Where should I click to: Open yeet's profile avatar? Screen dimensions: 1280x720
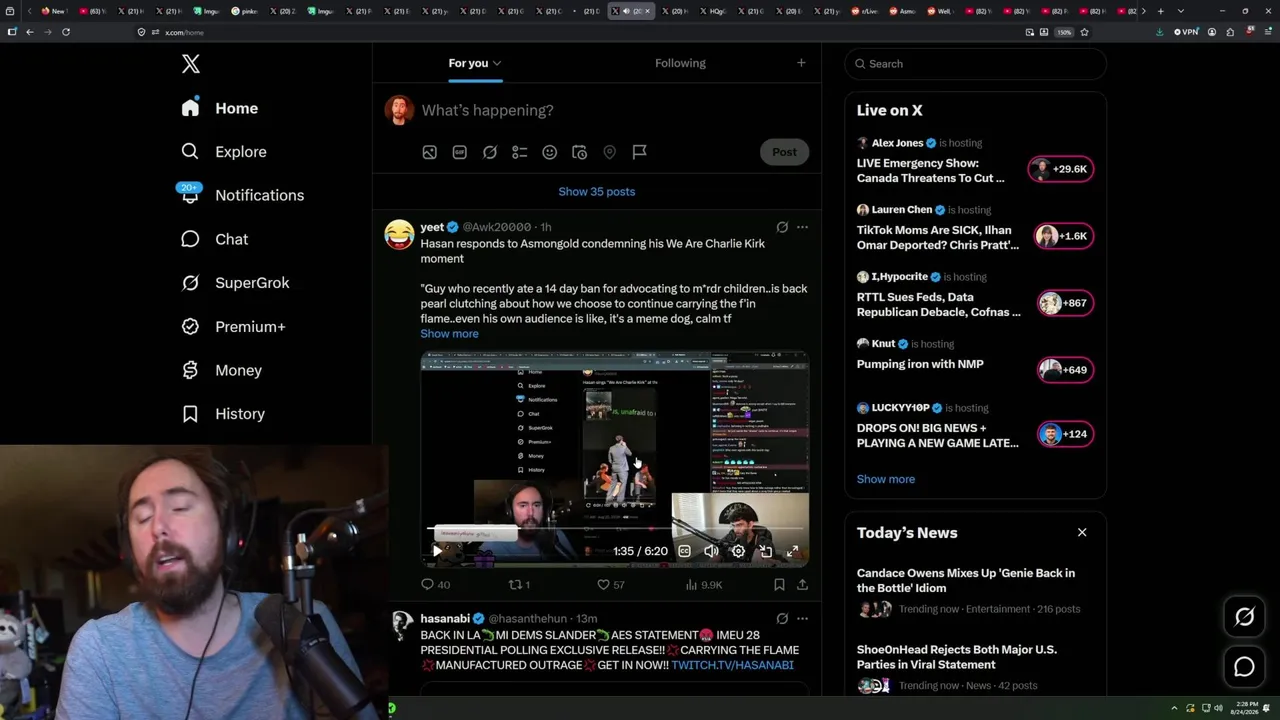(x=399, y=234)
